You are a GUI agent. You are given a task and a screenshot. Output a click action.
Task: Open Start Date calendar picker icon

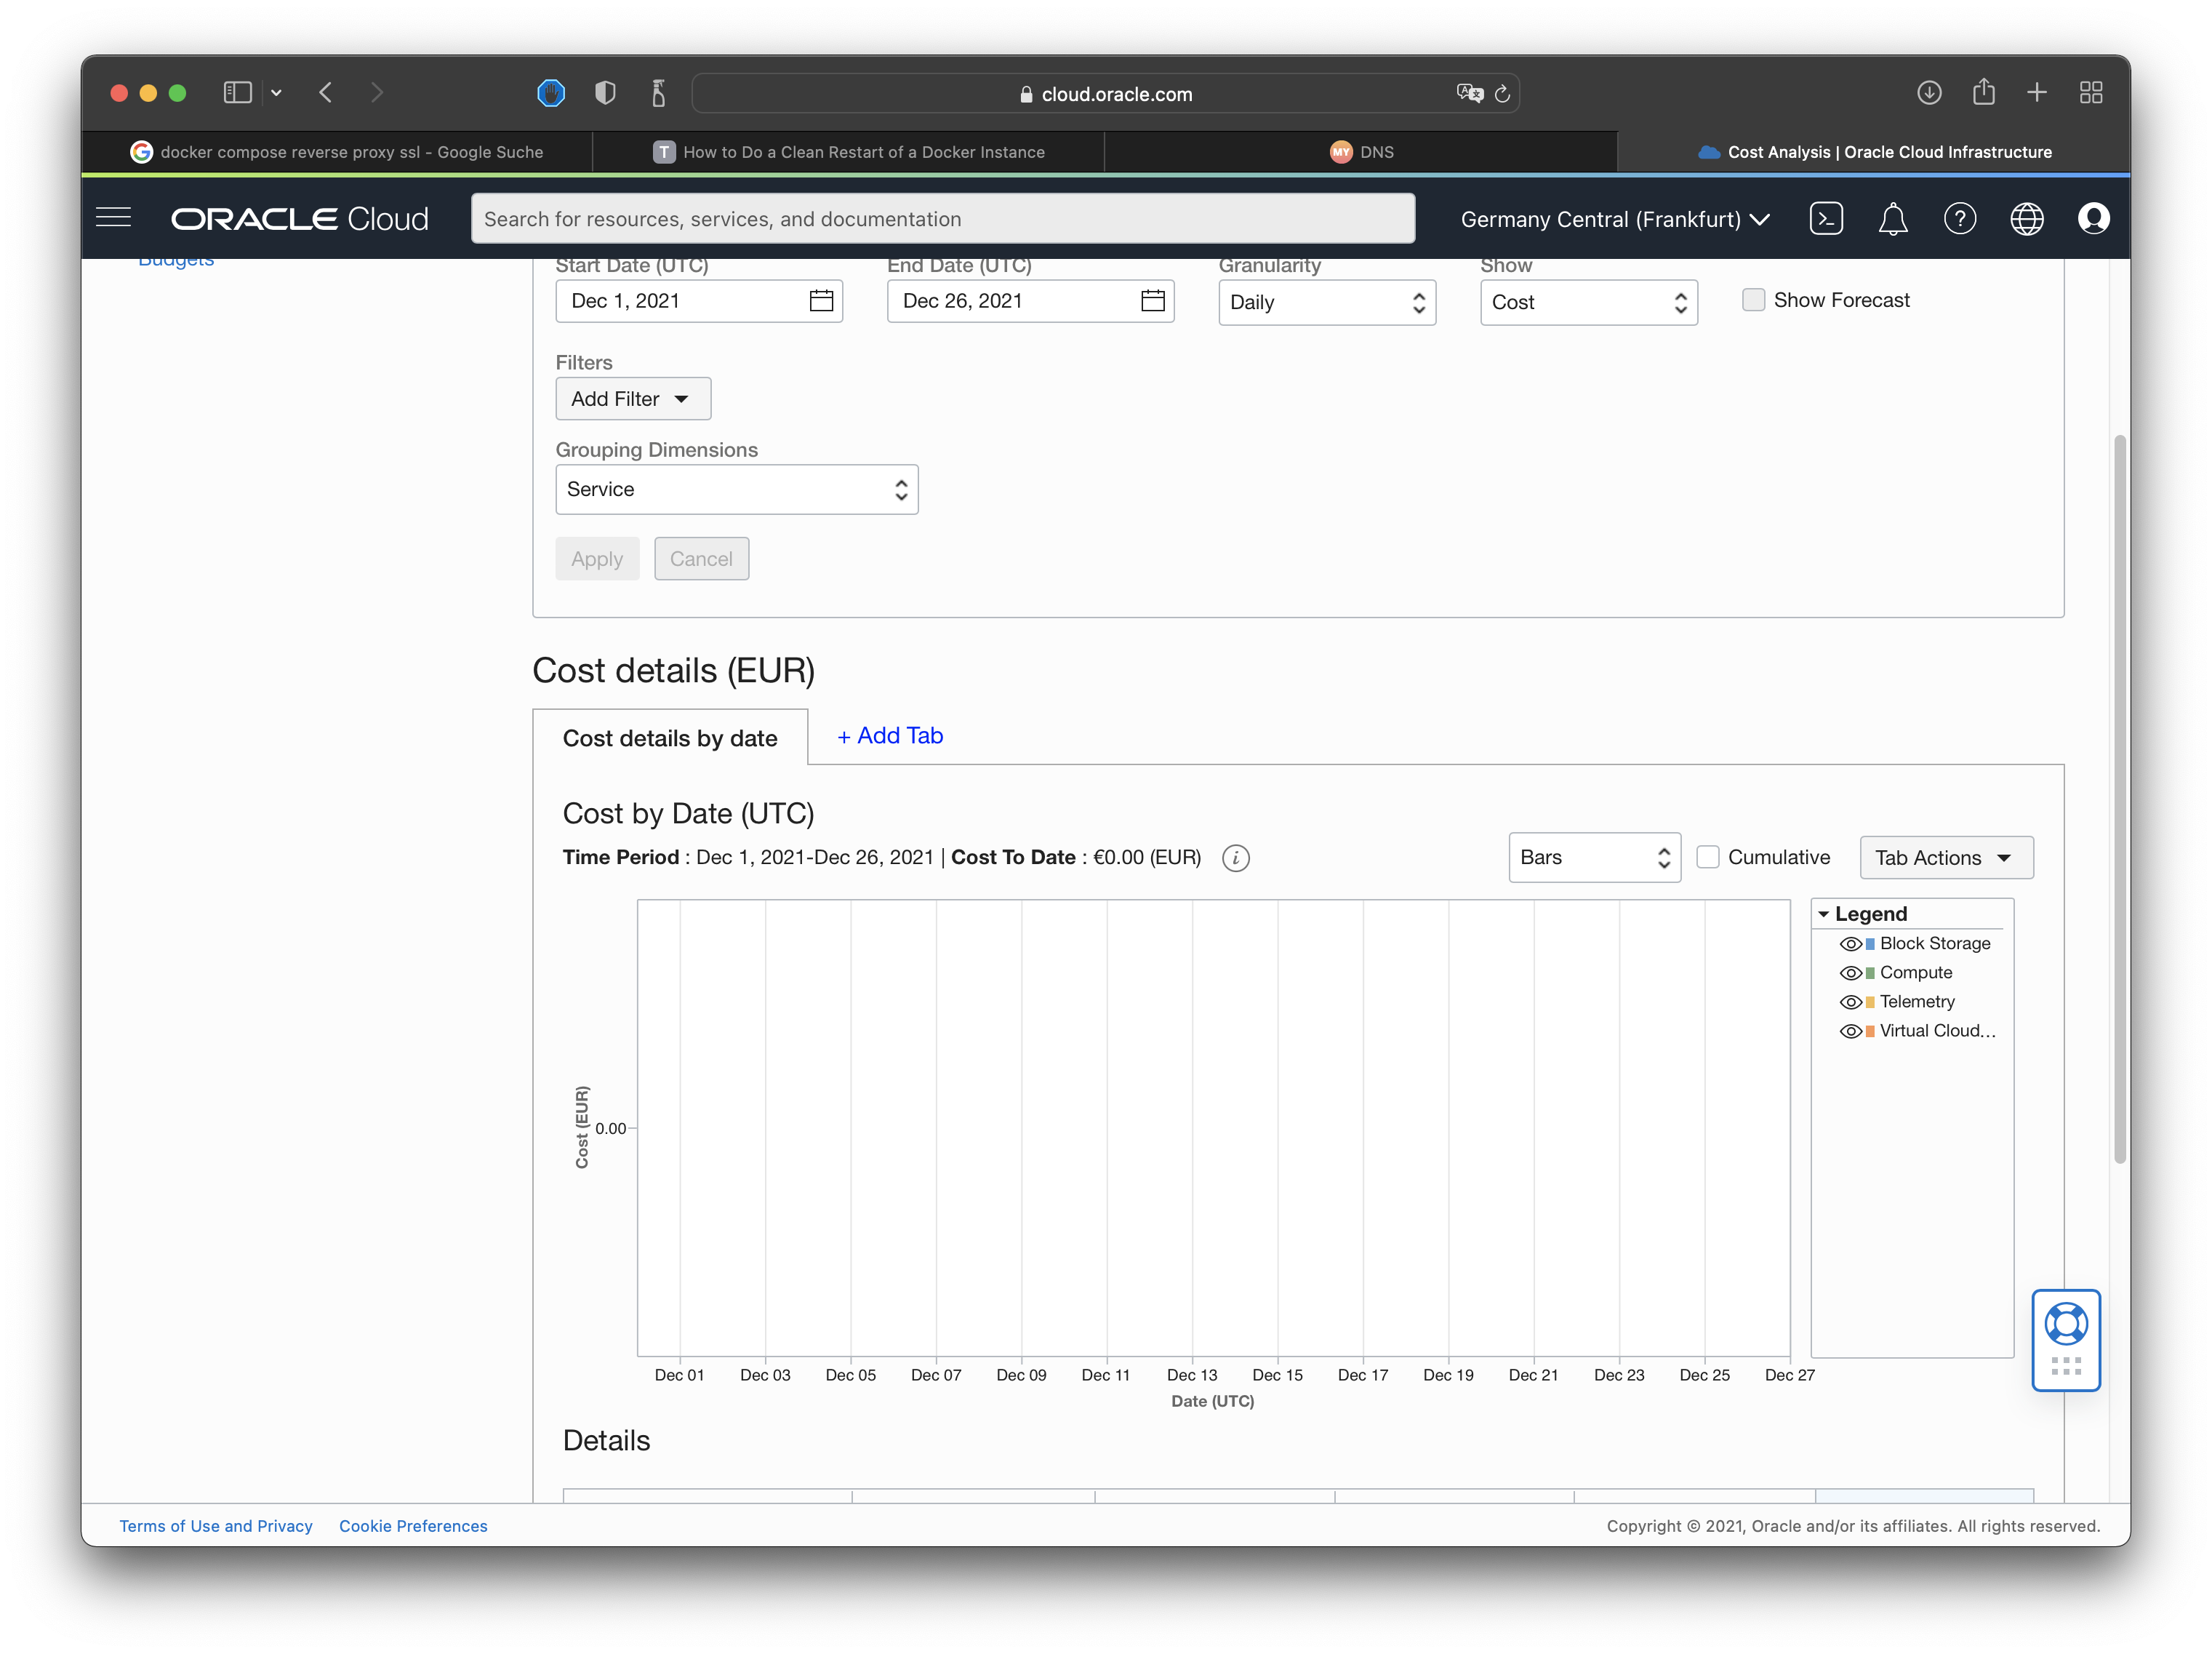(x=821, y=301)
